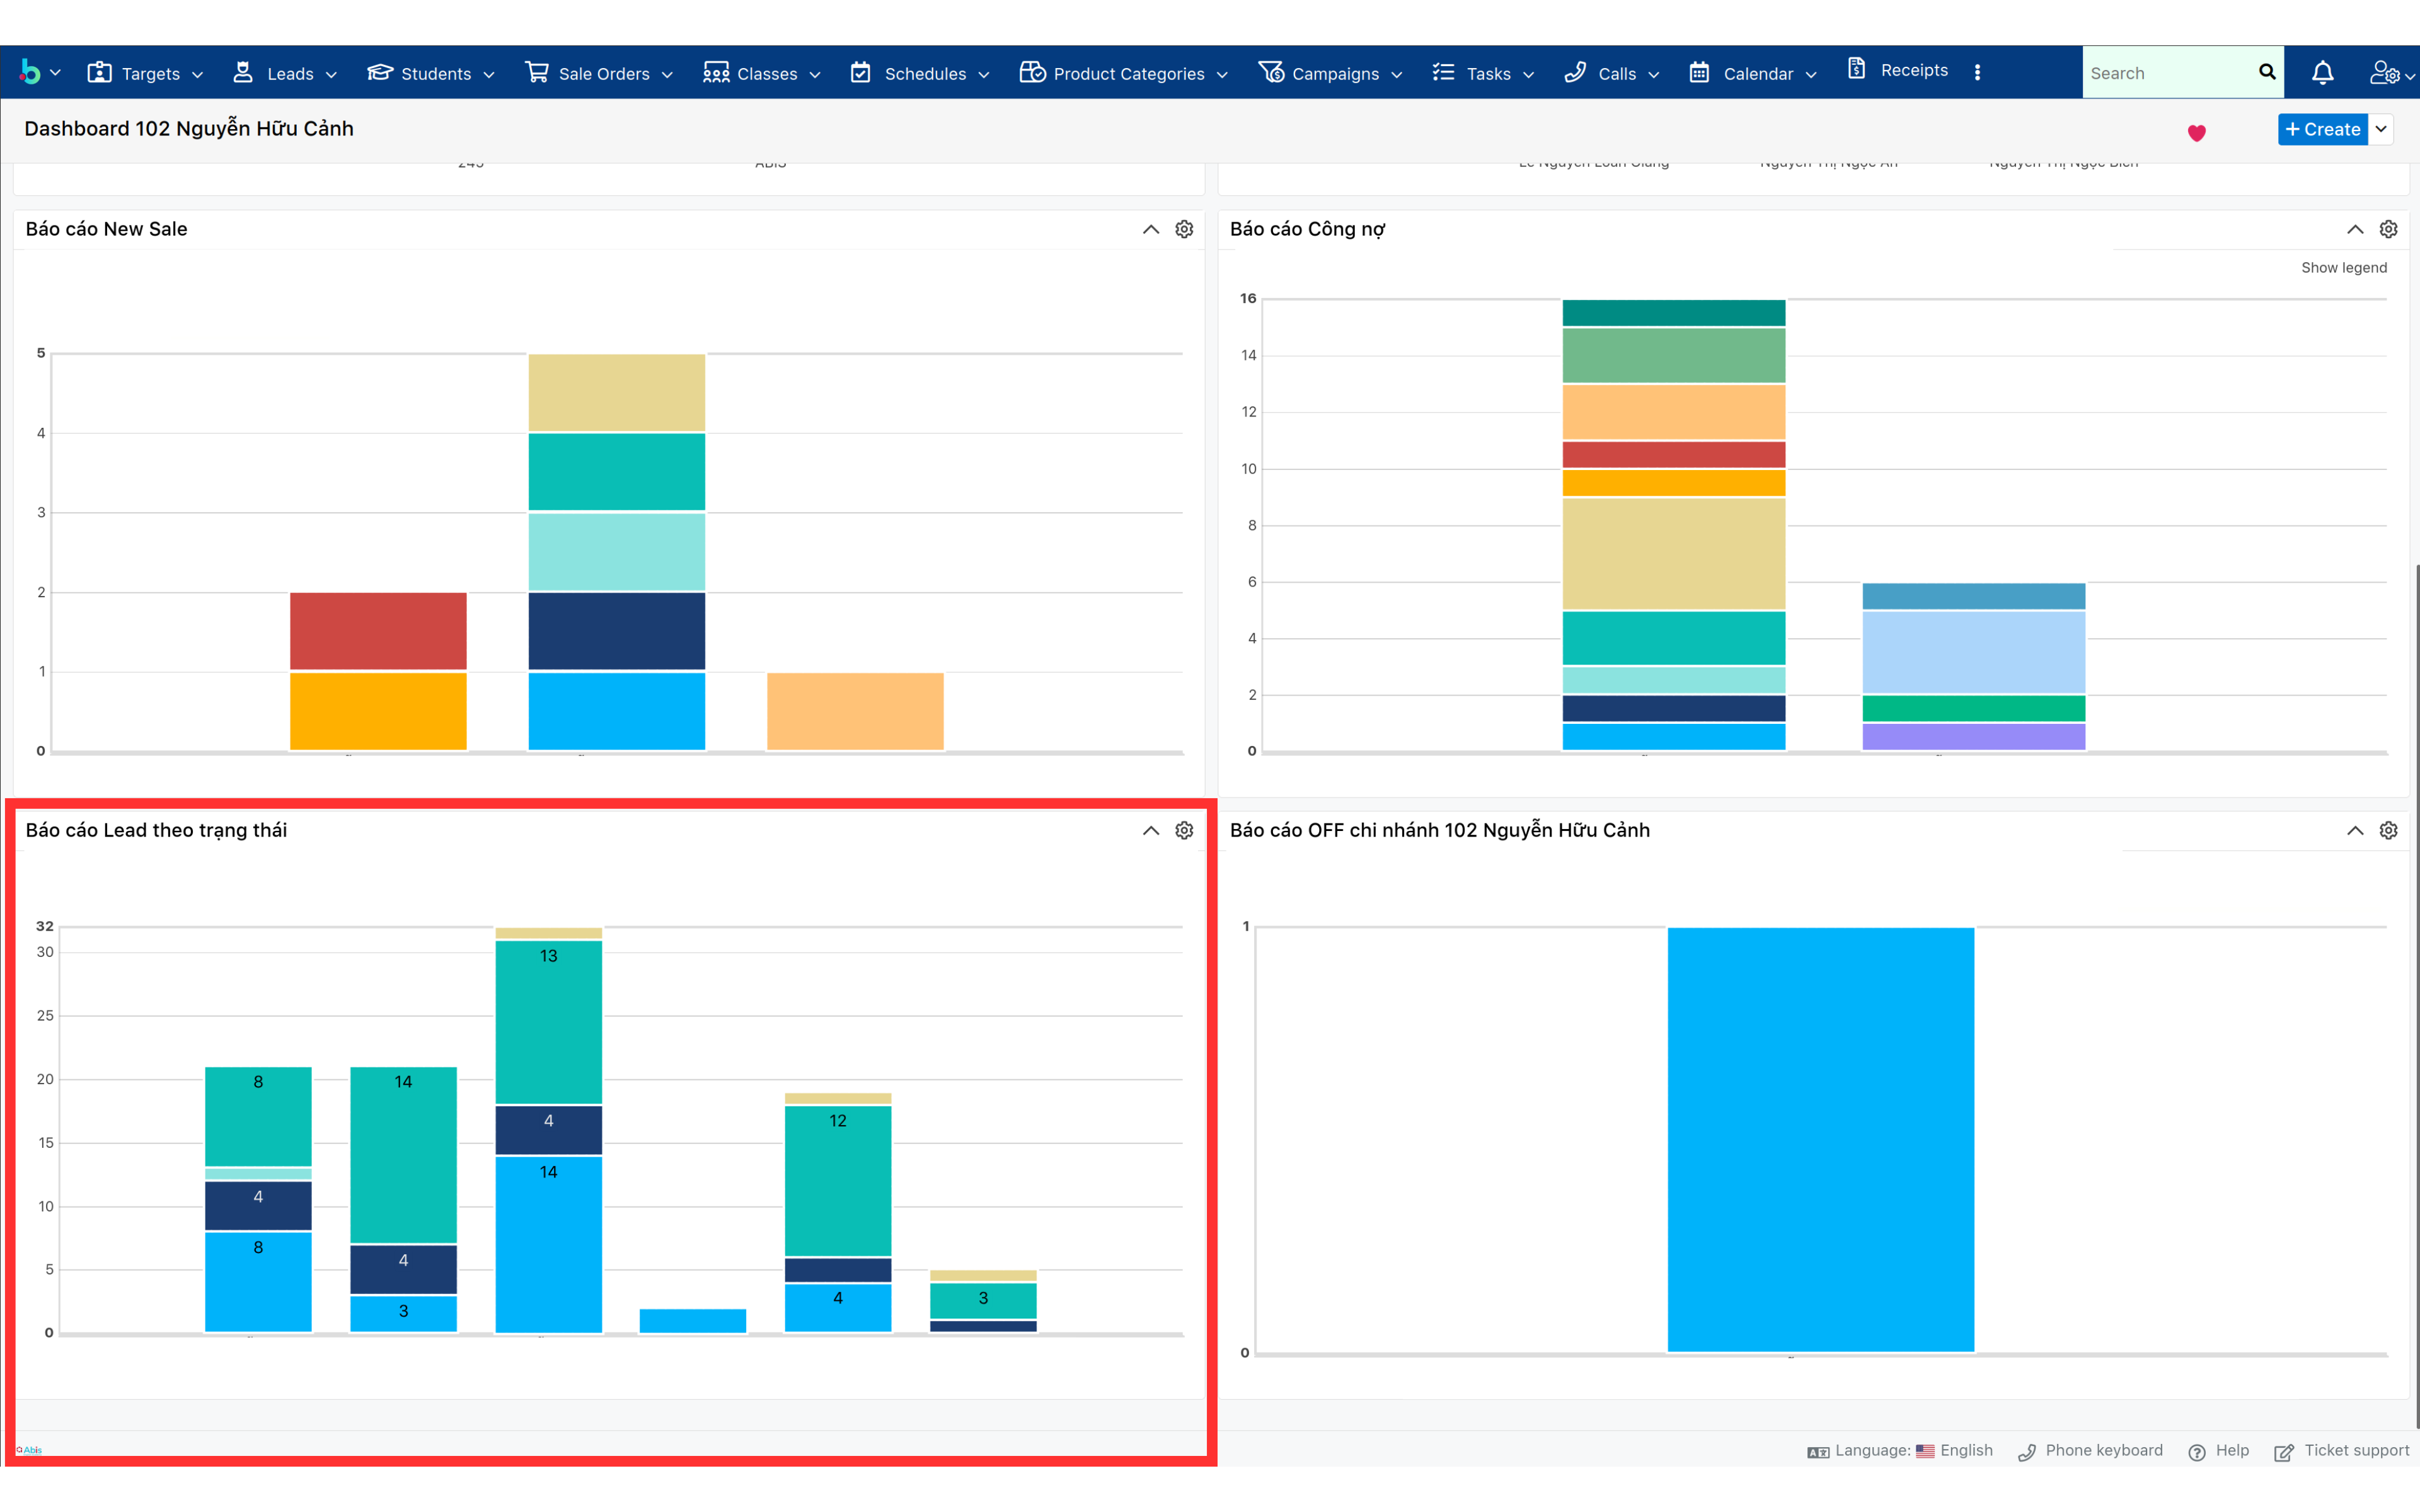Open settings gear of Báo cáo Công nợ
The width and height of the screenshot is (2420, 1512).
[2388, 229]
